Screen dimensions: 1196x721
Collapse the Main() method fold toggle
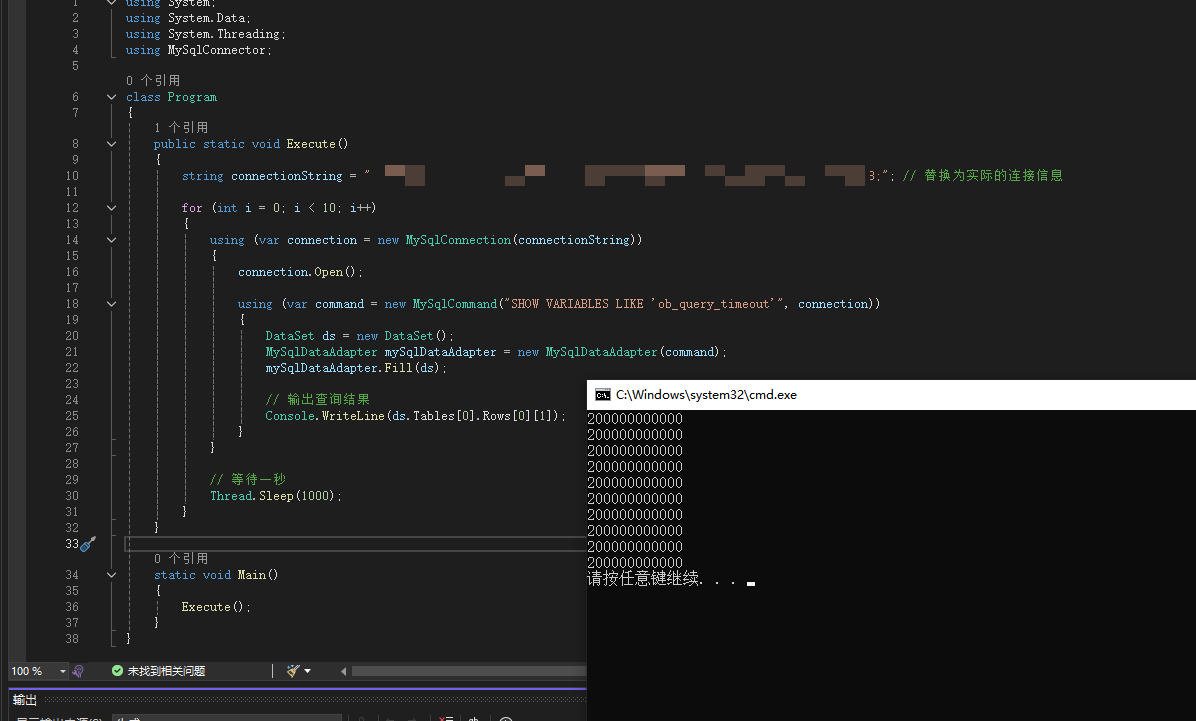111,575
